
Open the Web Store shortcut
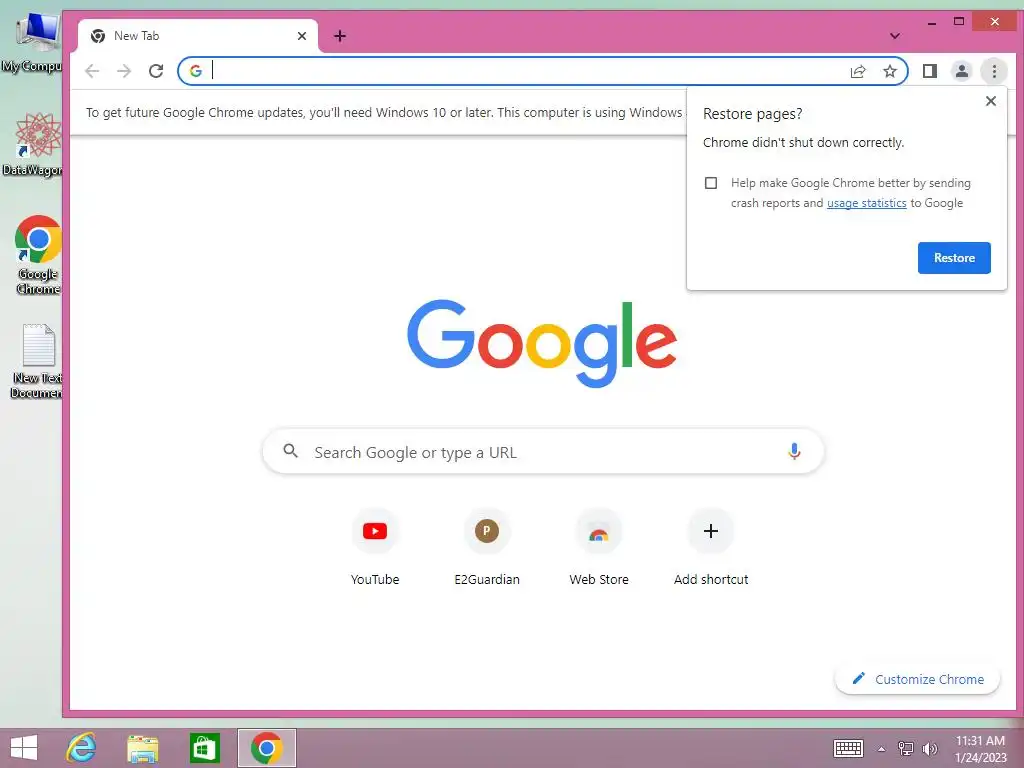[599, 547]
